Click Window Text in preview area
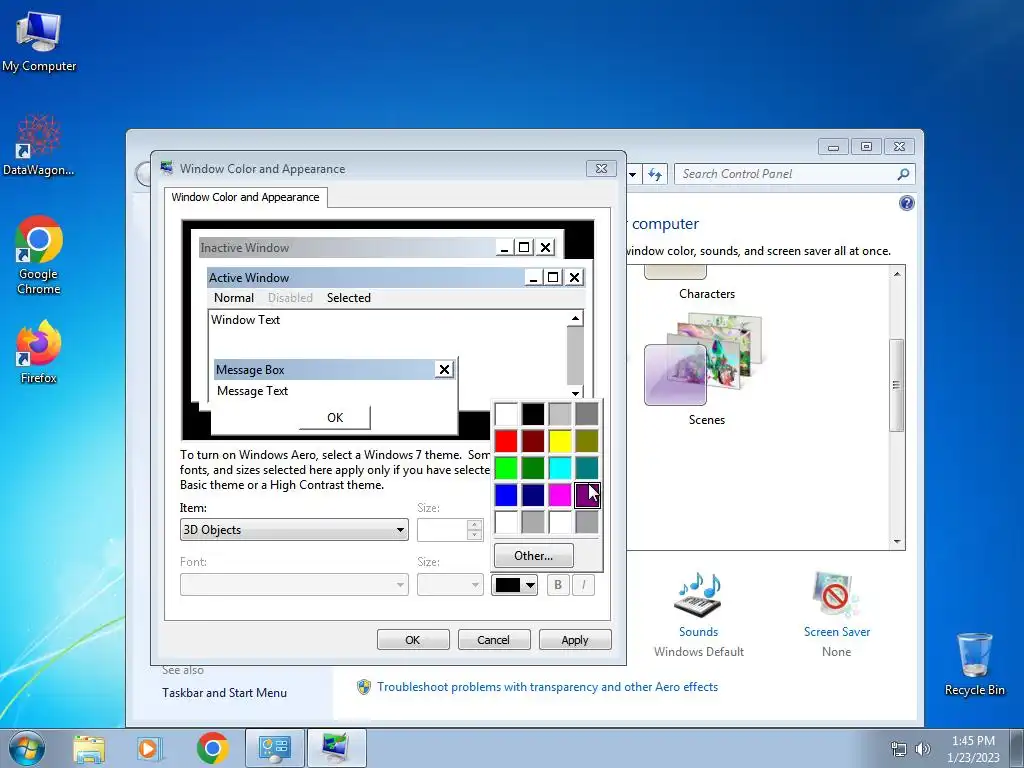The width and height of the screenshot is (1024, 768). [x=246, y=320]
